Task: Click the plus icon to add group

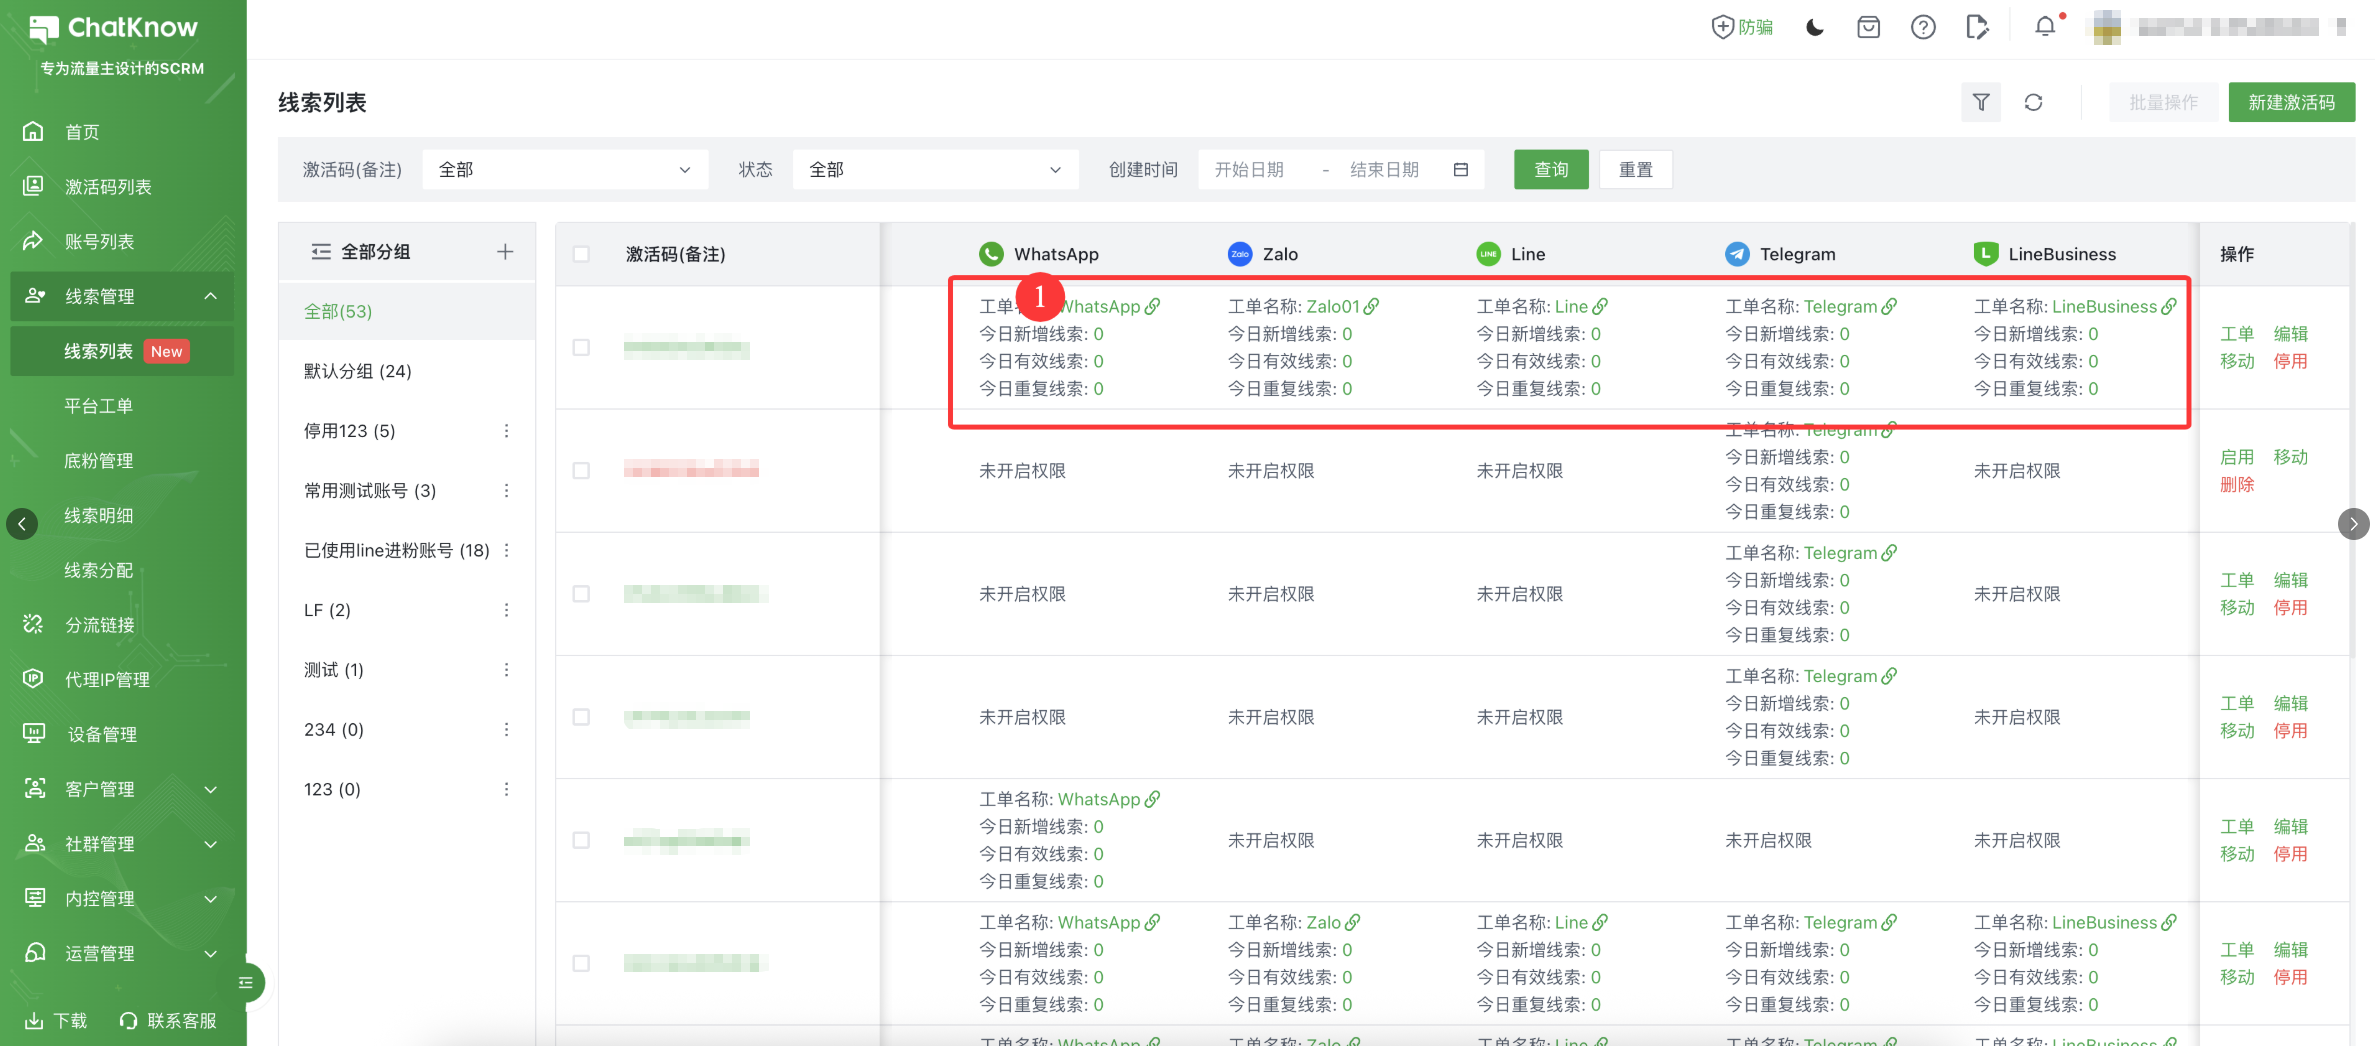Action: pyautogui.click(x=505, y=252)
